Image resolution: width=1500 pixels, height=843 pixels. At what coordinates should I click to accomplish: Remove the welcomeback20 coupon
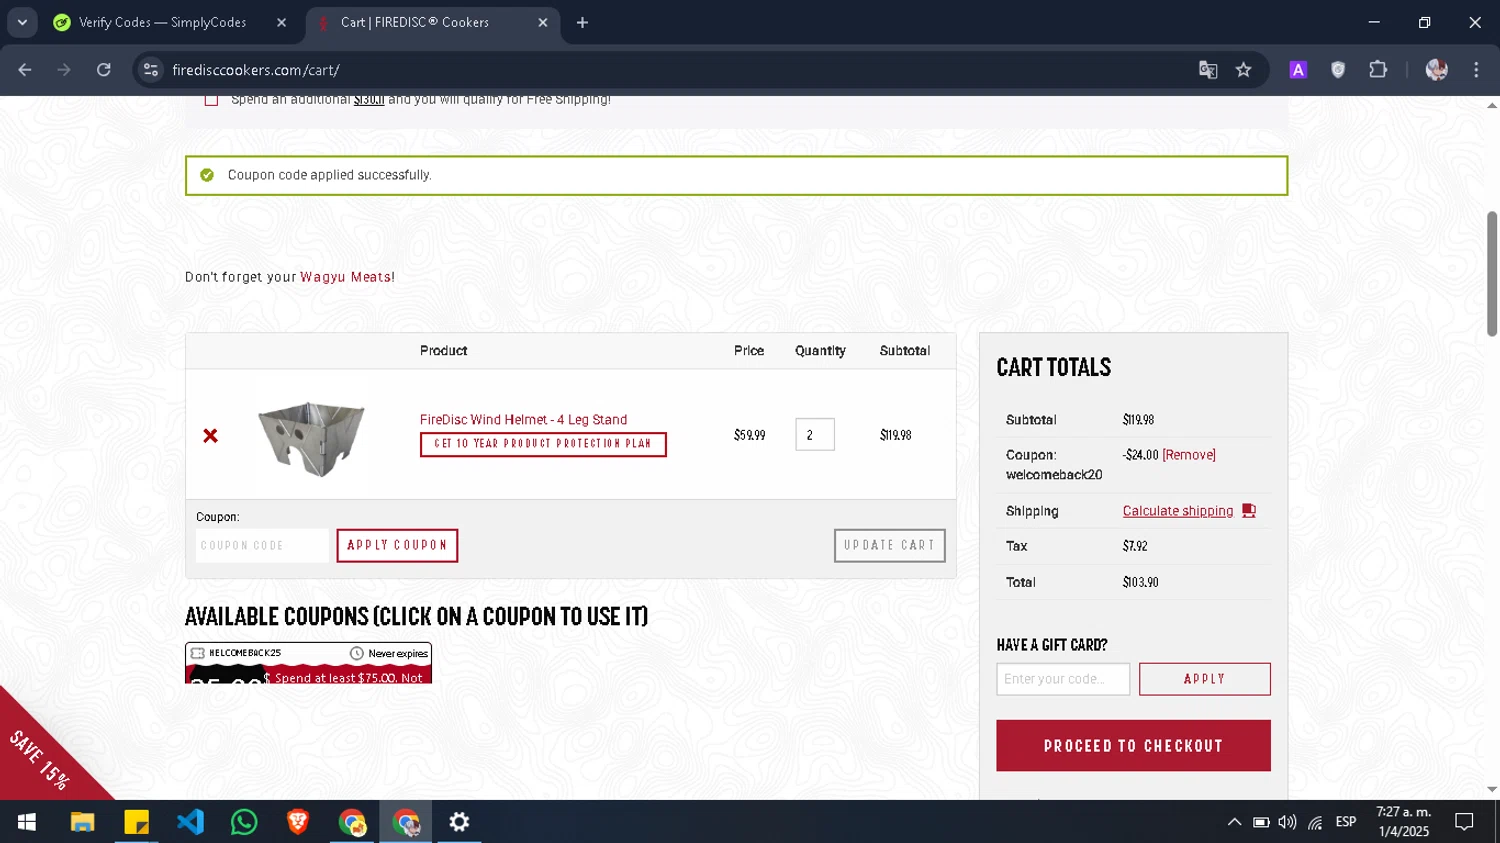1189,455
